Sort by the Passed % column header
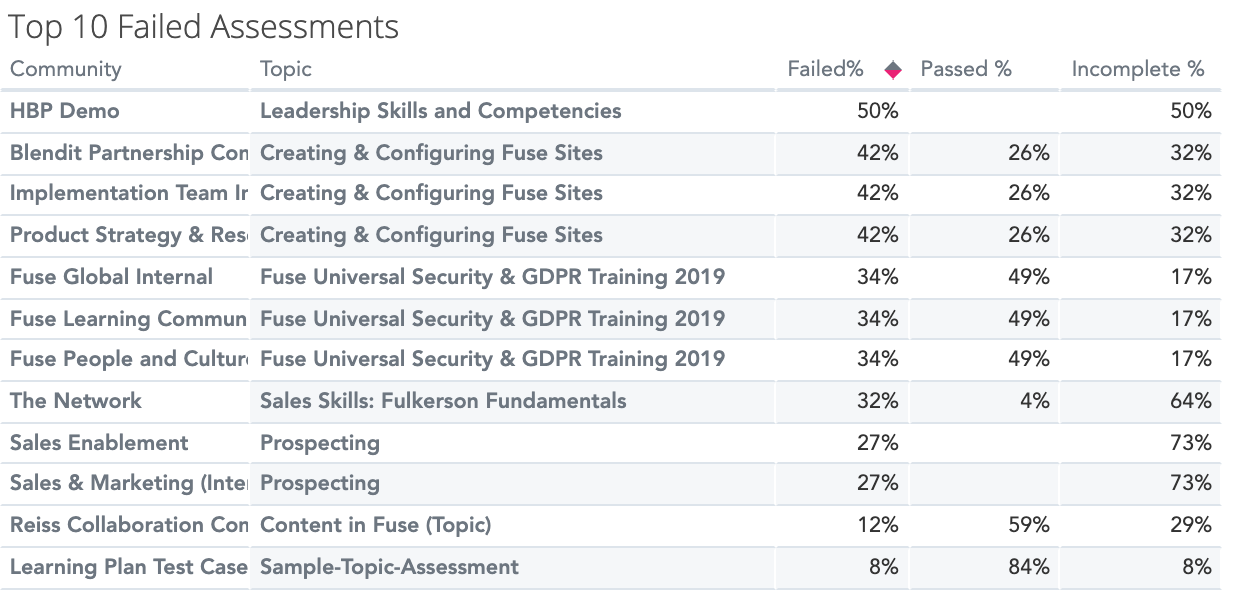The height and width of the screenshot is (602, 1234). pyautogui.click(x=966, y=69)
